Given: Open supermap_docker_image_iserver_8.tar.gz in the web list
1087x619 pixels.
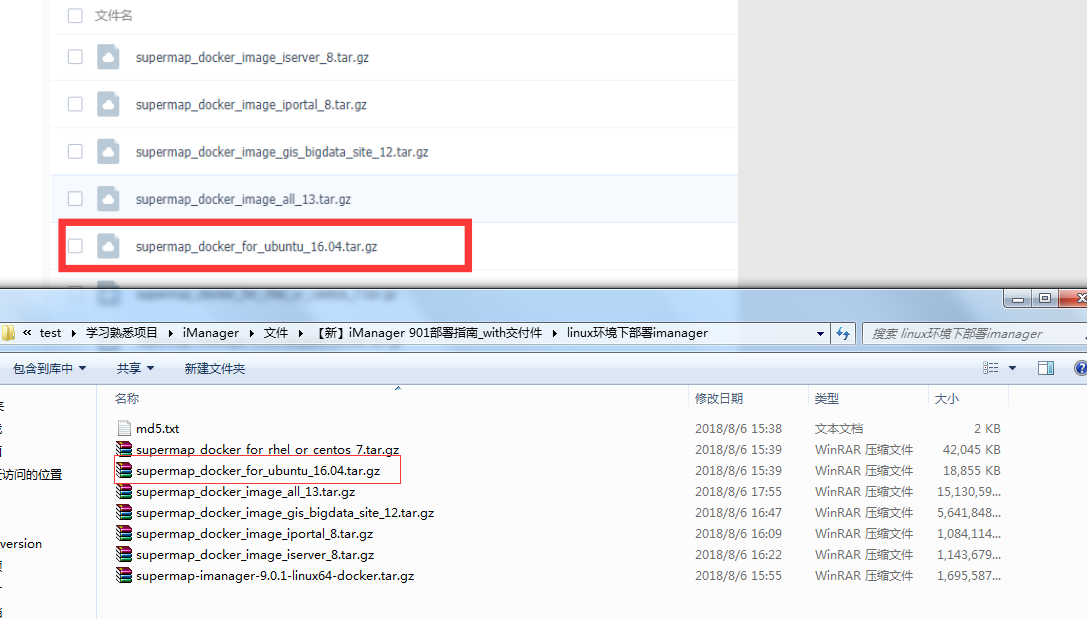Looking at the screenshot, I should [x=252, y=58].
